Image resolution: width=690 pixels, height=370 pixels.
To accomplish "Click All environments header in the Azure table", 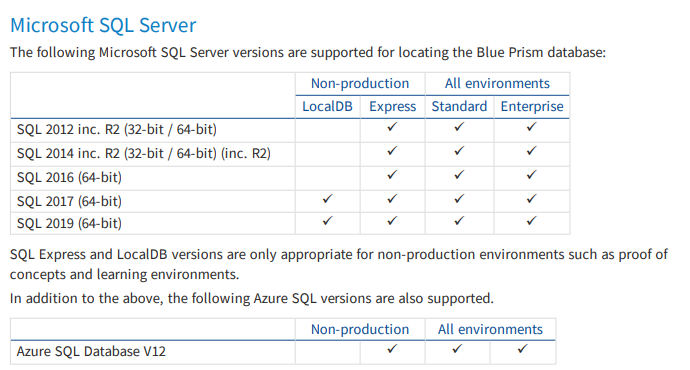I will click(x=490, y=330).
